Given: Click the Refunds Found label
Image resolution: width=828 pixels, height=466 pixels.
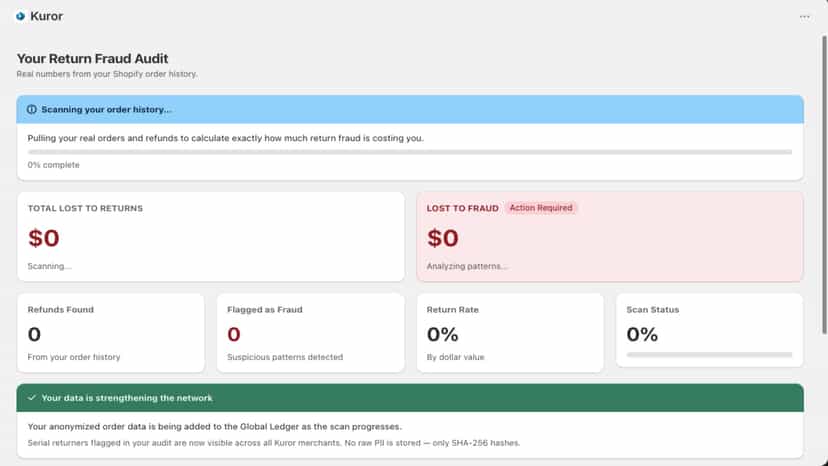Looking at the screenshot, I should tap(61, 310).
